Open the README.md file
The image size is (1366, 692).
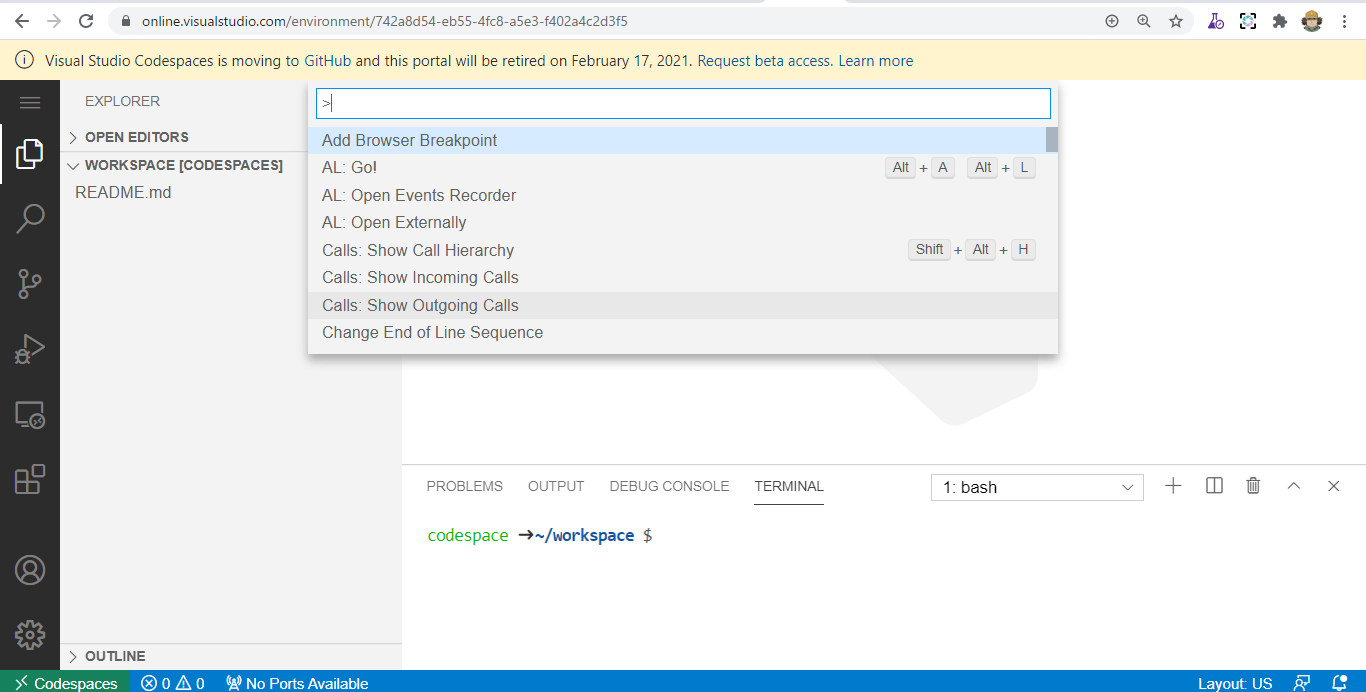[122, 192]
